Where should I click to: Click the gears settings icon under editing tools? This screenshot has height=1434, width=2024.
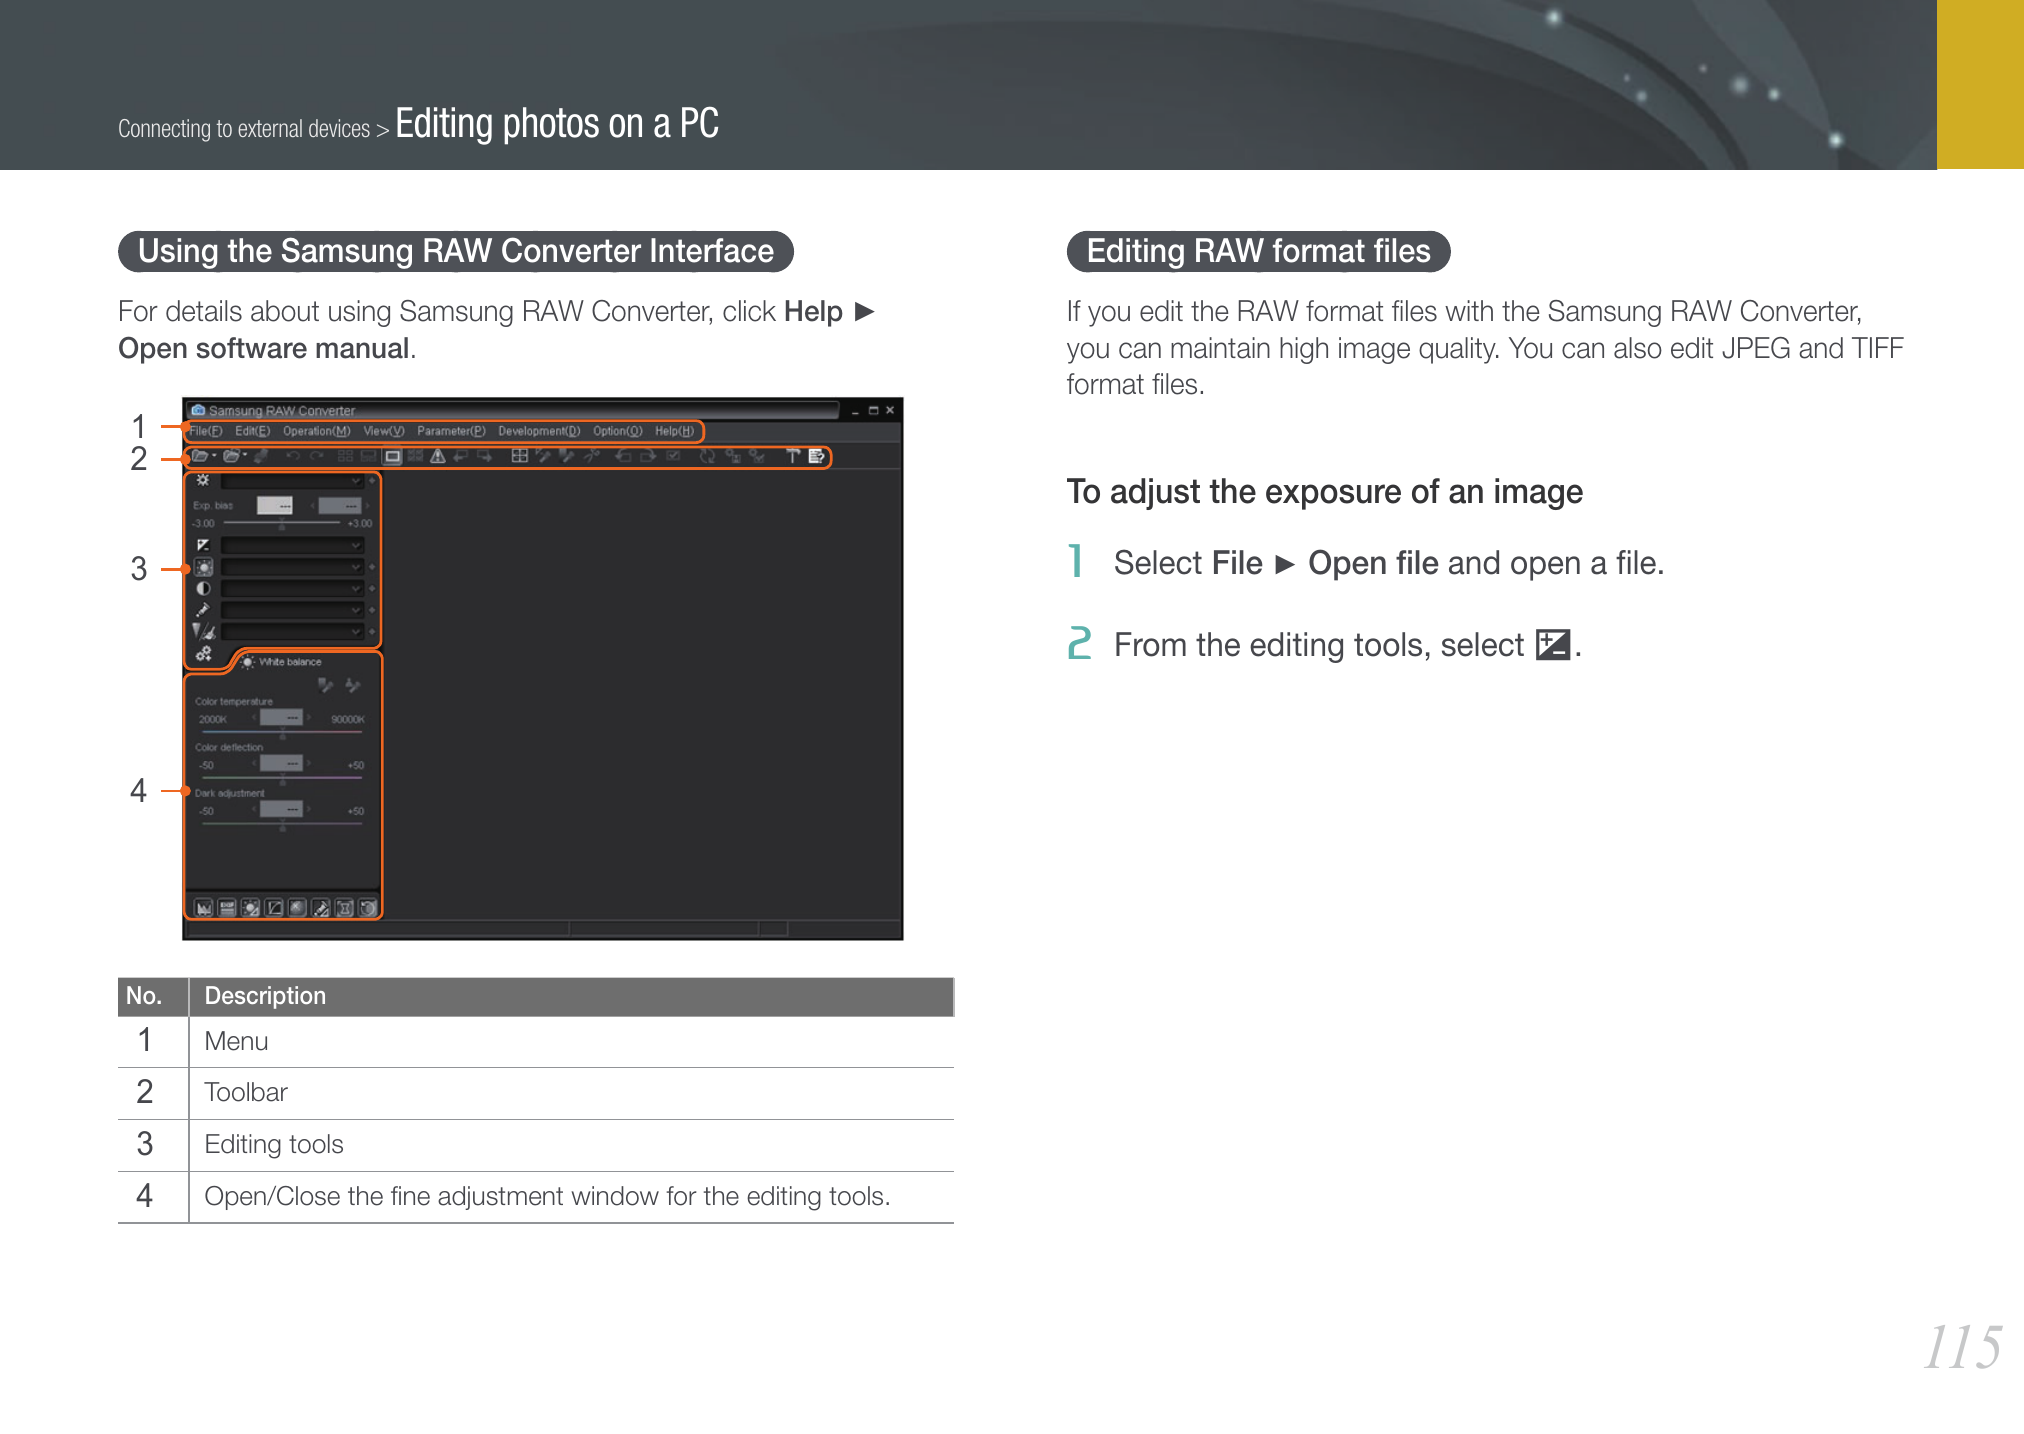(x=203, y=654)
